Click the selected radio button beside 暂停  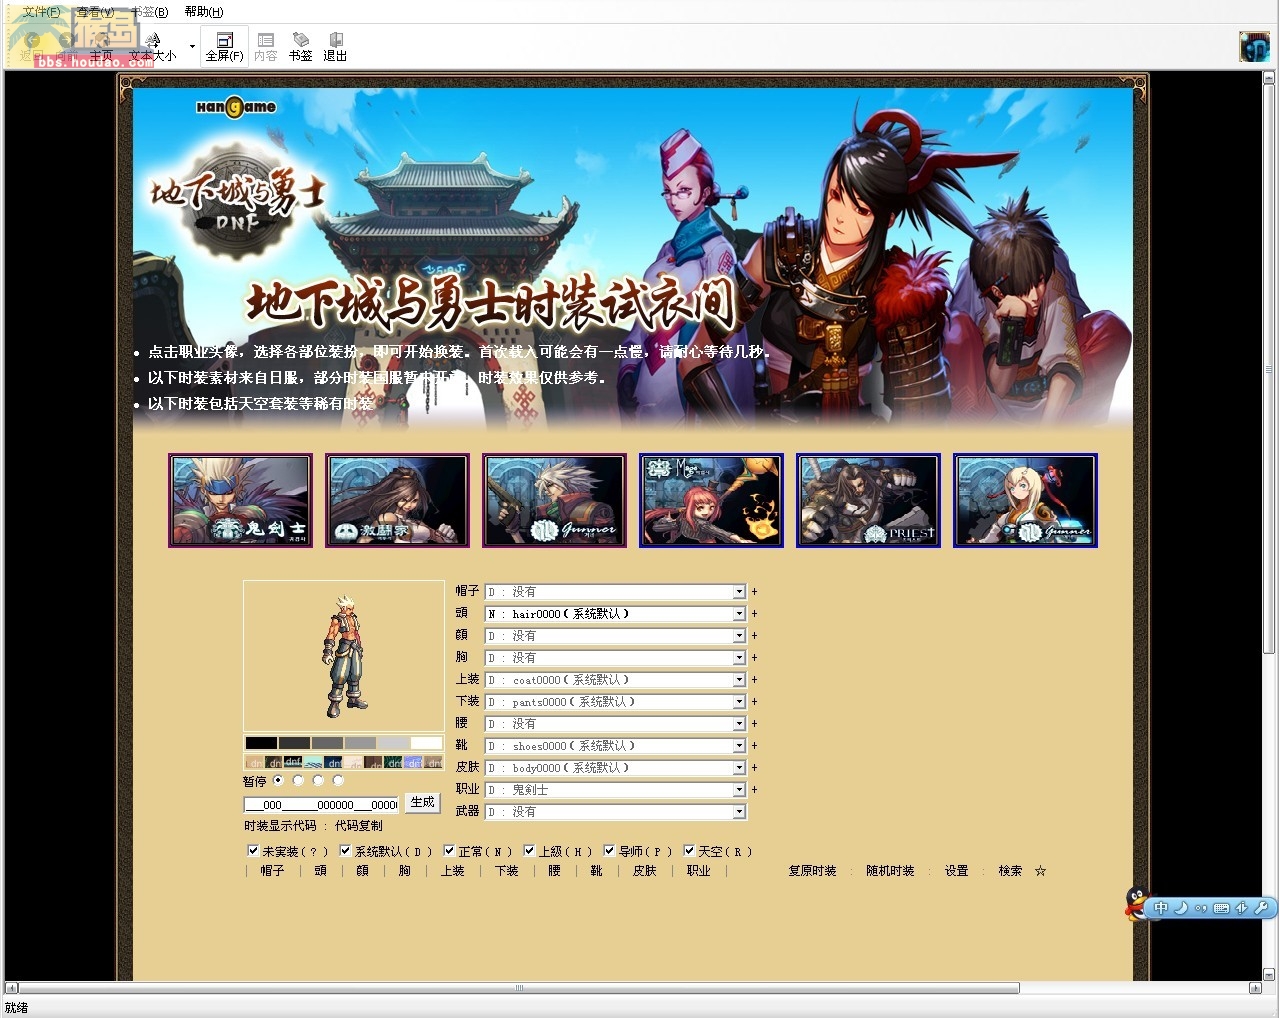[278, 780]
